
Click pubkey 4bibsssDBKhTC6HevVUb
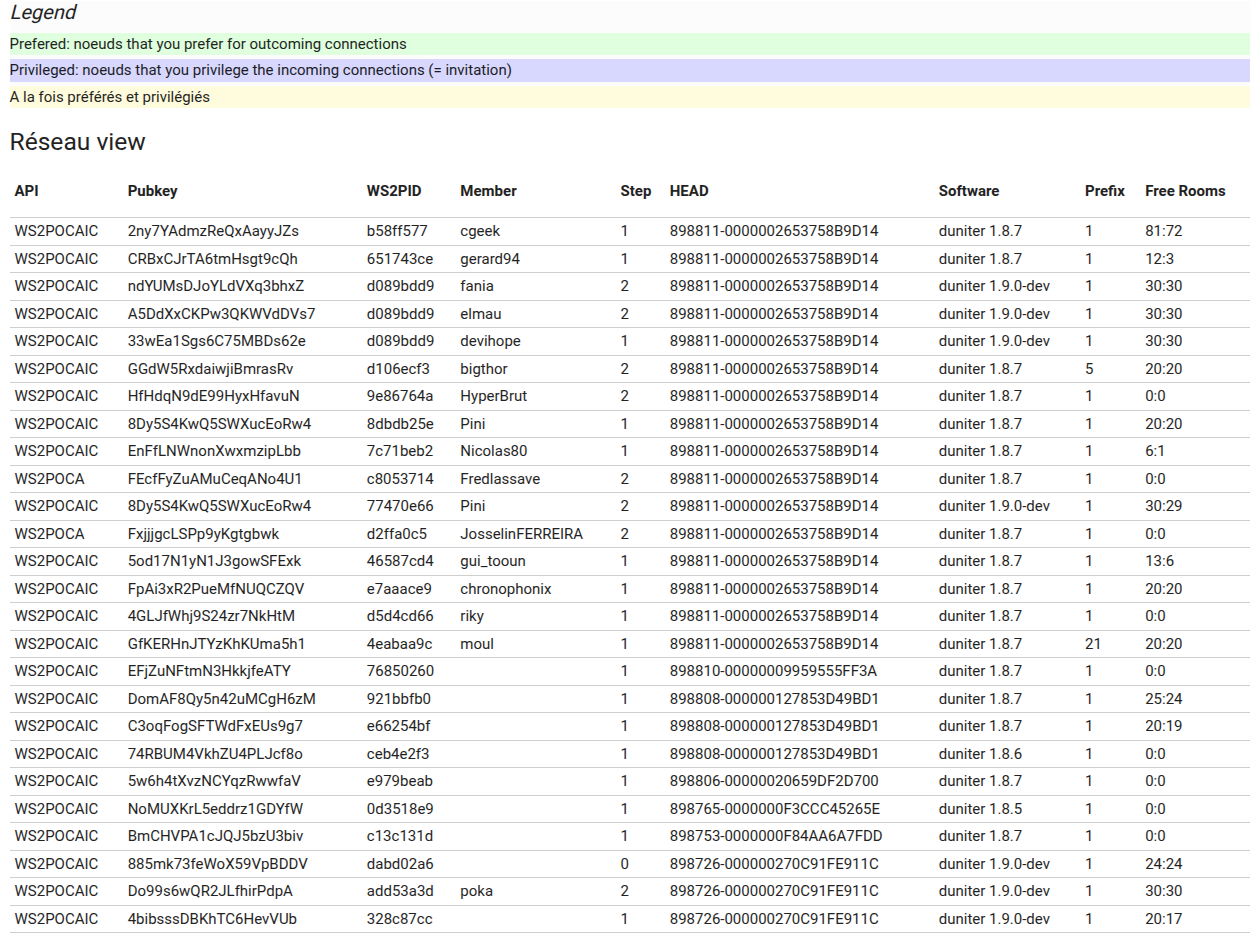pyautogui.click(x=212, y=919)
